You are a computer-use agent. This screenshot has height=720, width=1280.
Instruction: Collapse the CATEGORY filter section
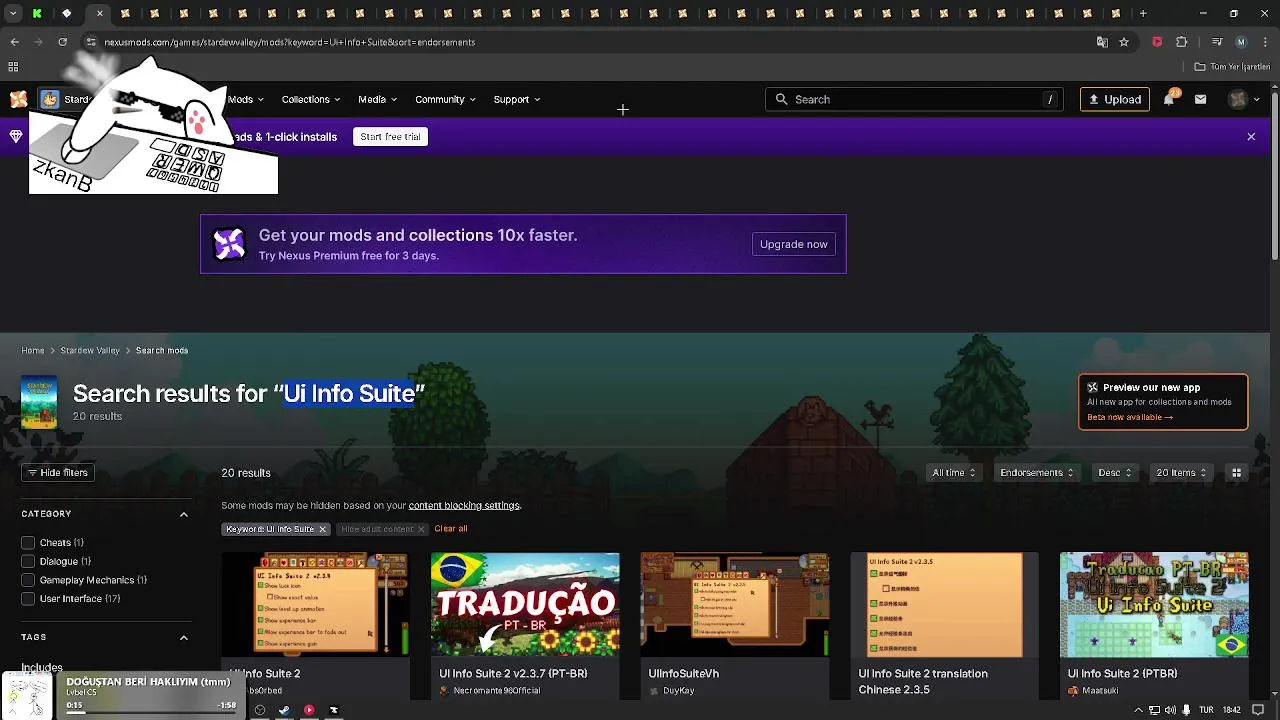[184, 514]
